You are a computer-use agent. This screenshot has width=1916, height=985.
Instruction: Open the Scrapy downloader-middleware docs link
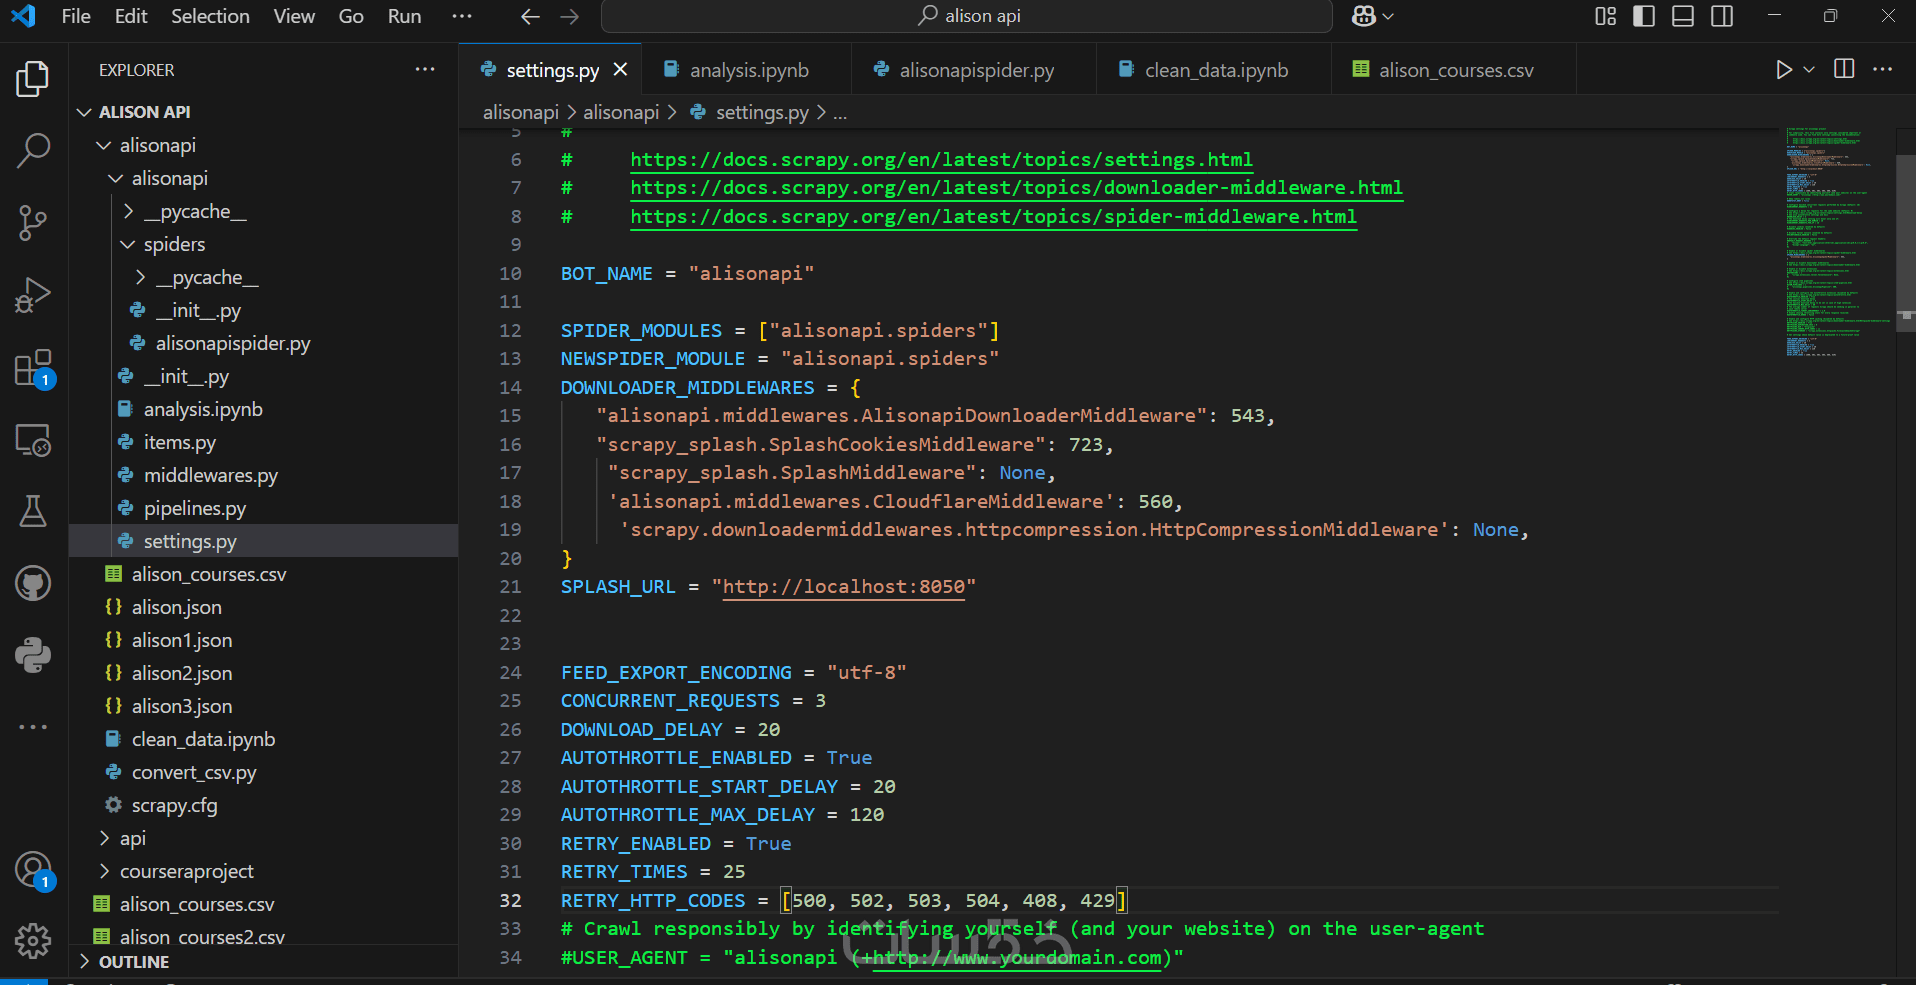(x=1016, y=188)
